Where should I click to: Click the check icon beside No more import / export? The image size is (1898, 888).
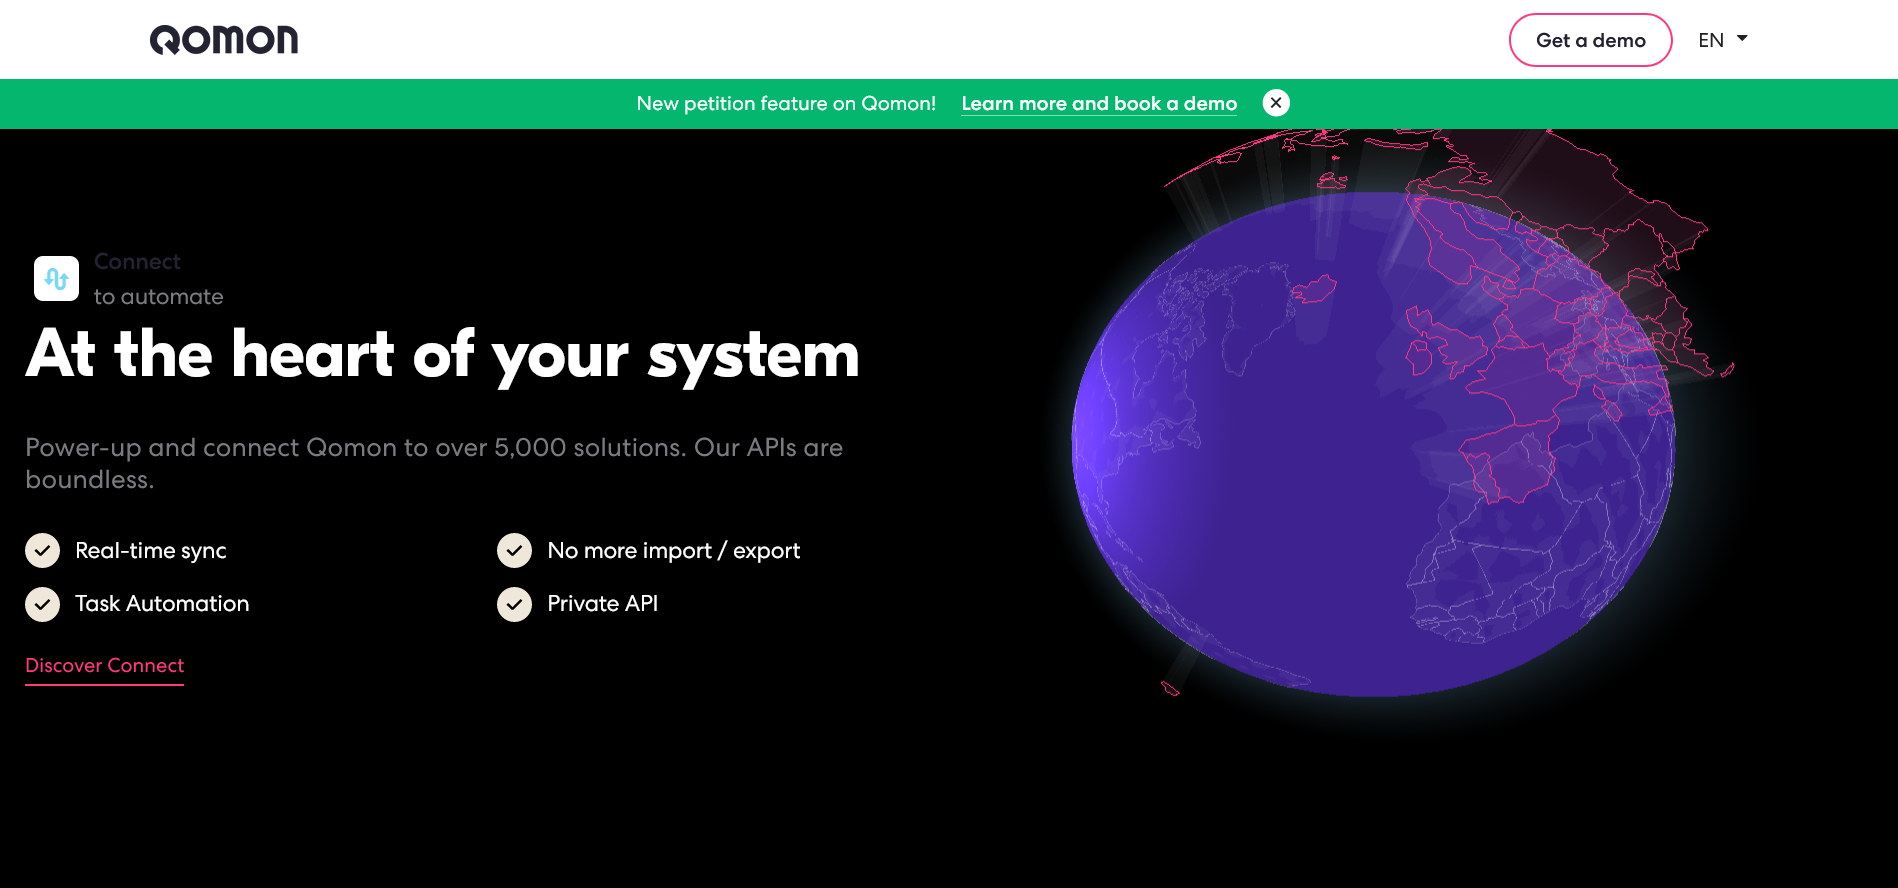pyautogui.click(x=514, y=550)
